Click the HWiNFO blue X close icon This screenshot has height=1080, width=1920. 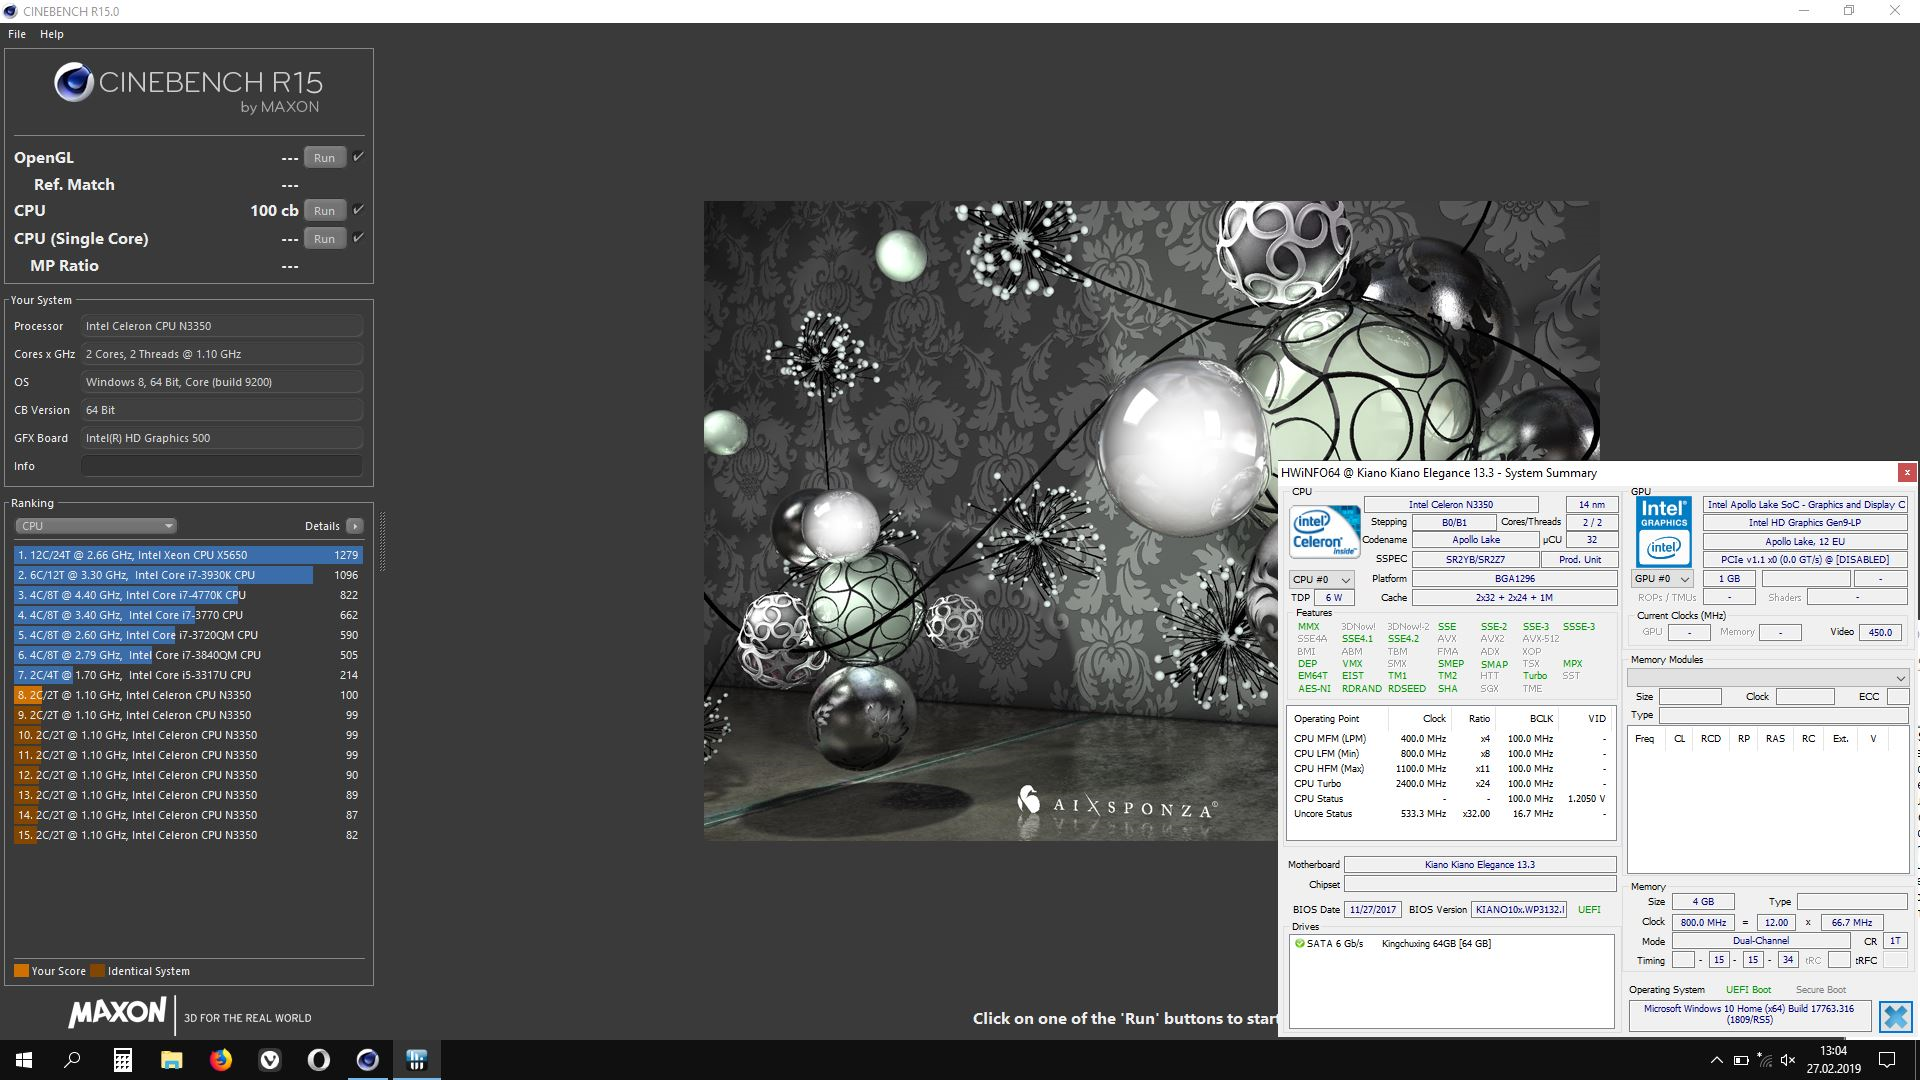pyautogui.click(x=1895, y=1017)
